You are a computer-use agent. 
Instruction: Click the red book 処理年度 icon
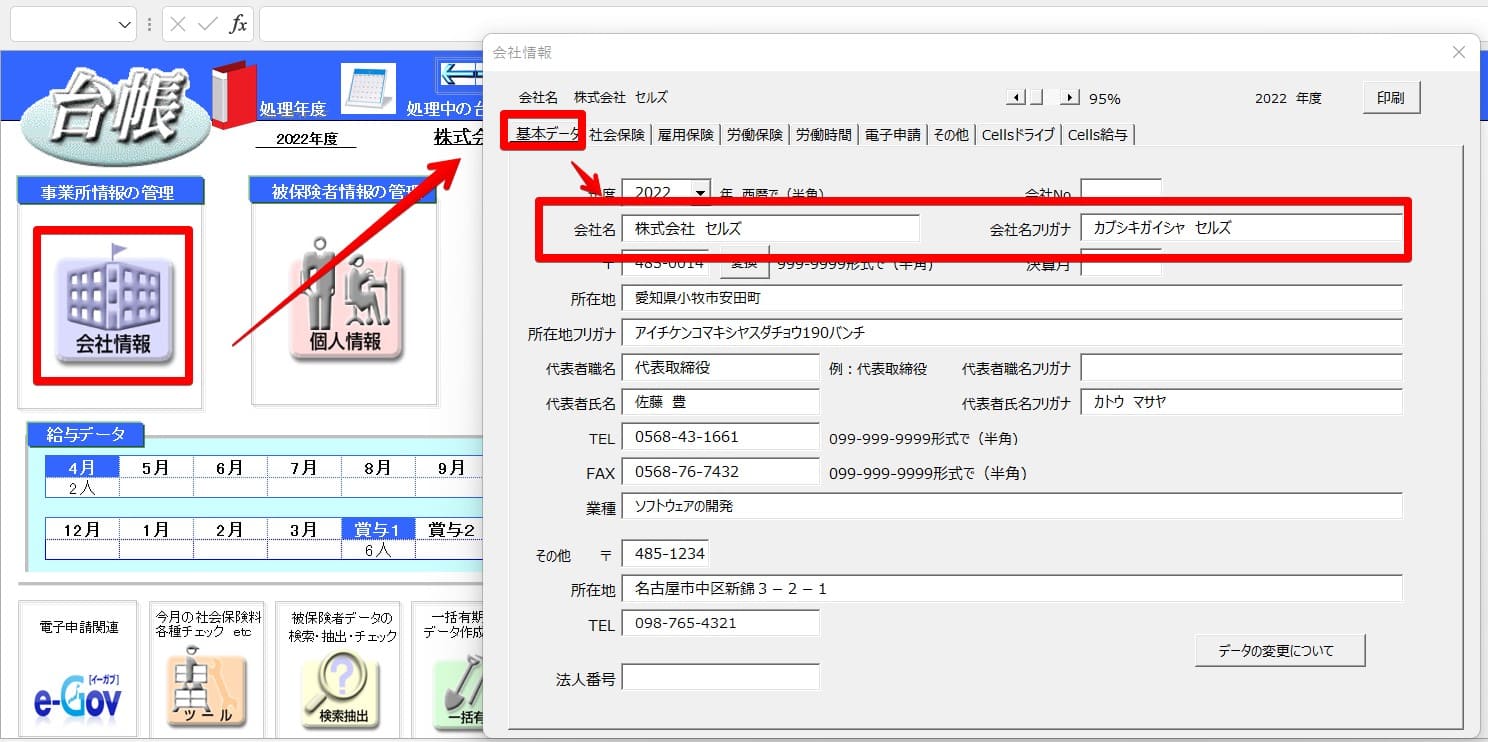234,93
